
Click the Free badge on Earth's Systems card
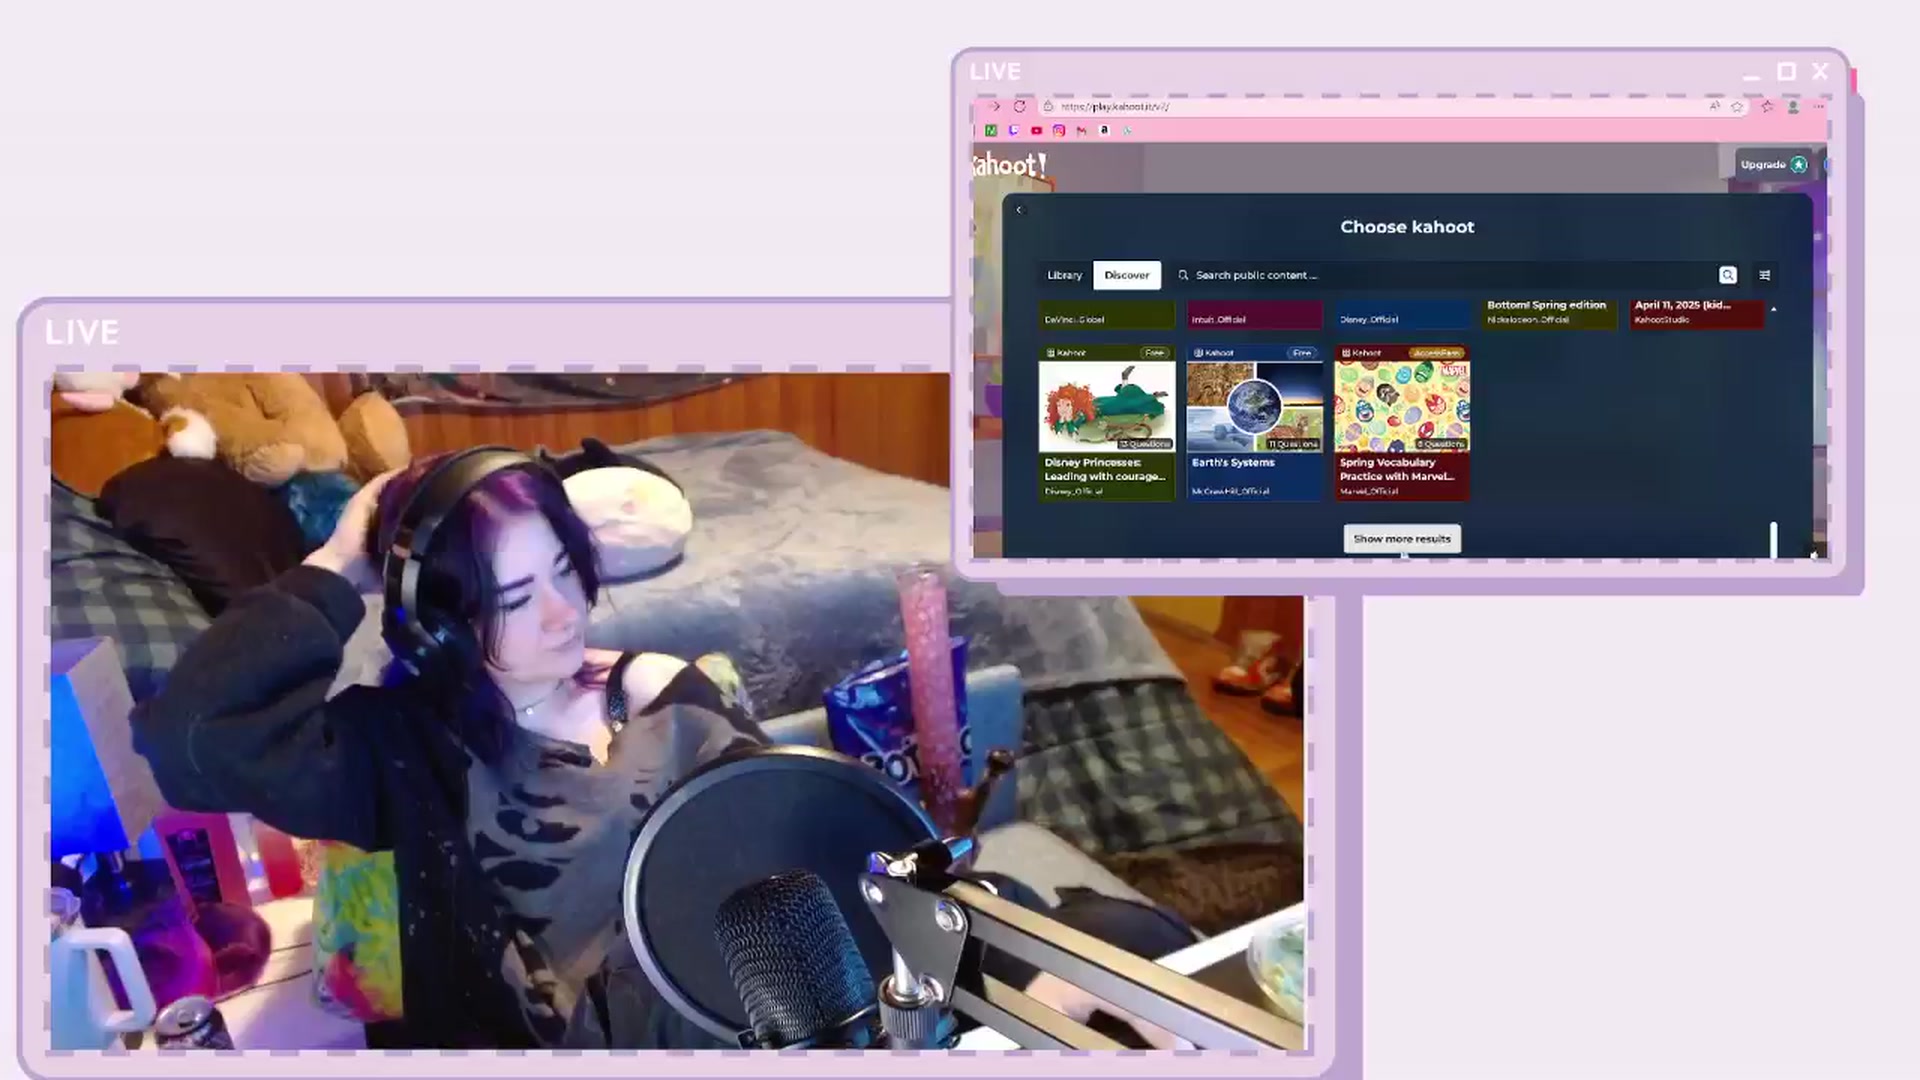point(1301,353)
